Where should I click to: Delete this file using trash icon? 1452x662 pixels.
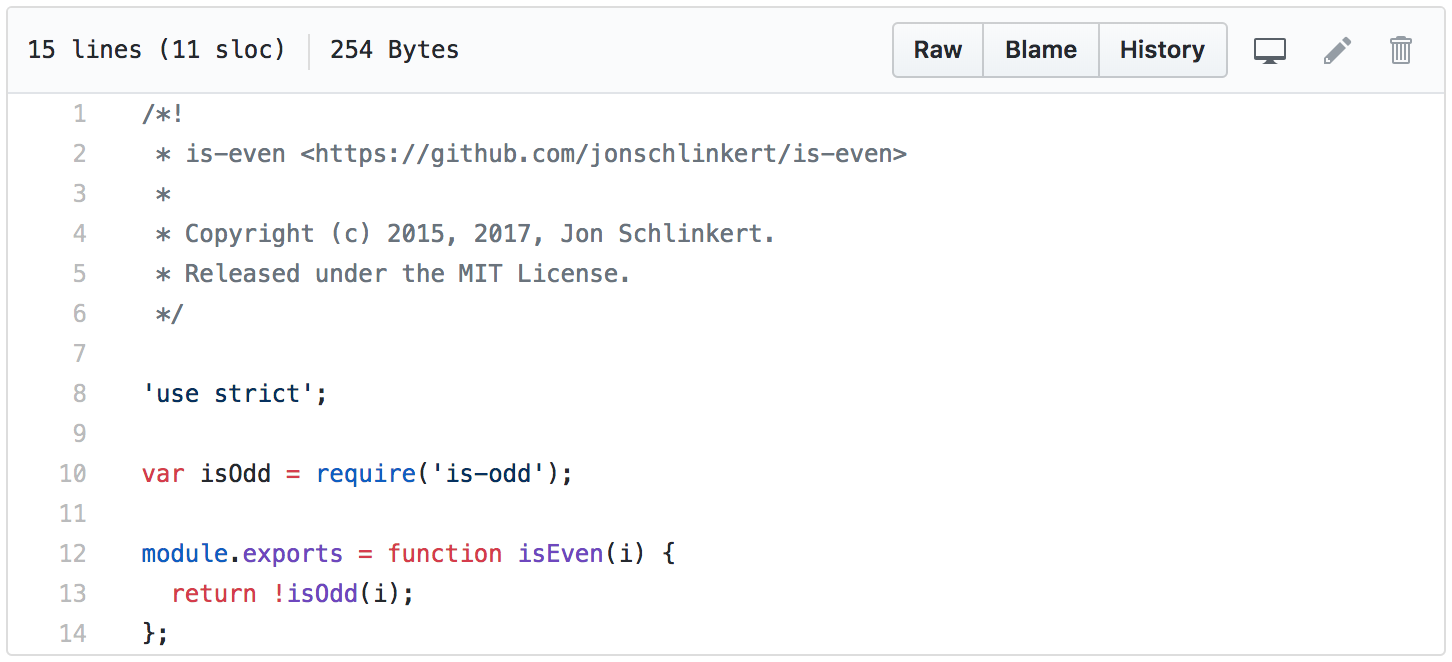(1401, 50)
